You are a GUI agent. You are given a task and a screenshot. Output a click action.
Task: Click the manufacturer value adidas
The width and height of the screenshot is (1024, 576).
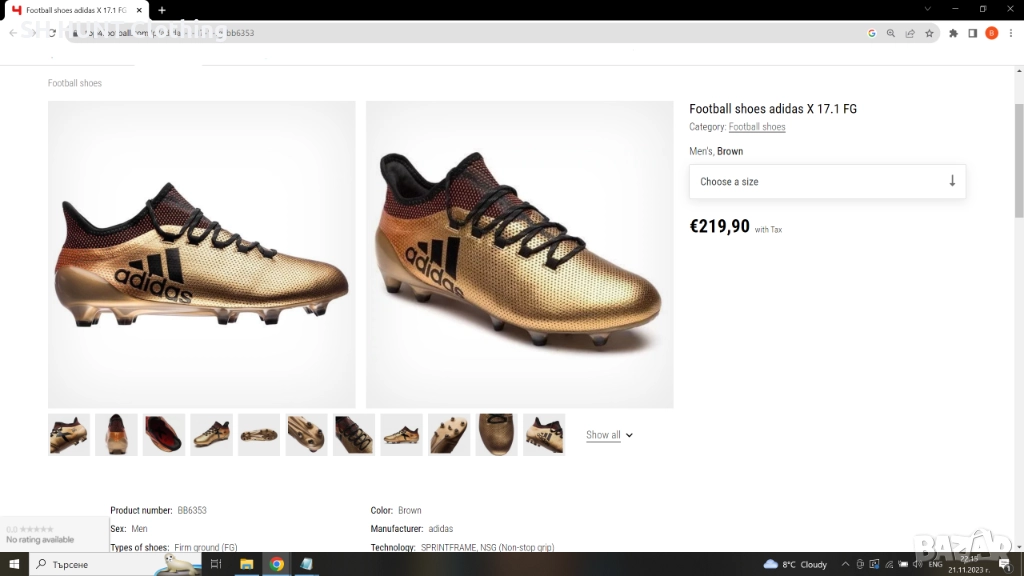[x=441, y=528]
